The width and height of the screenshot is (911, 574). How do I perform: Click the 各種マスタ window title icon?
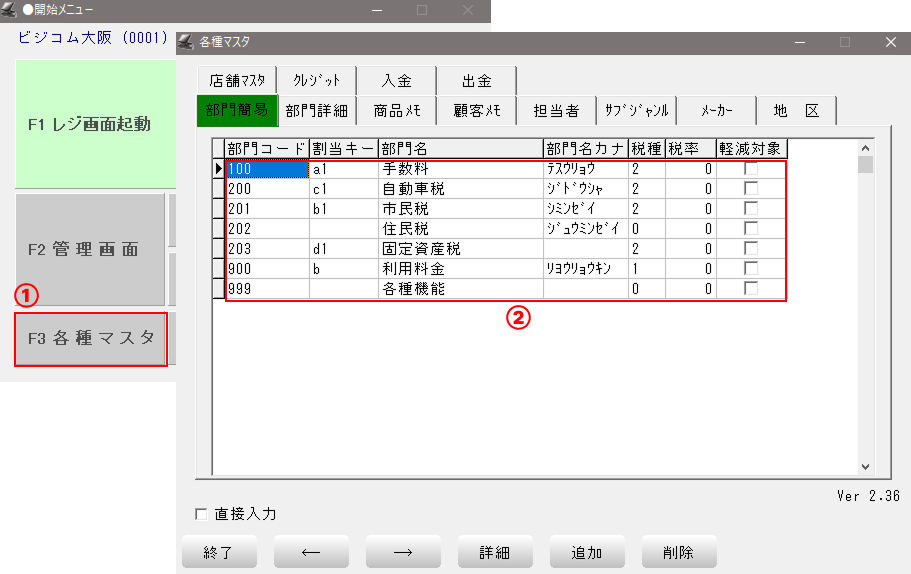pos(186,42)
